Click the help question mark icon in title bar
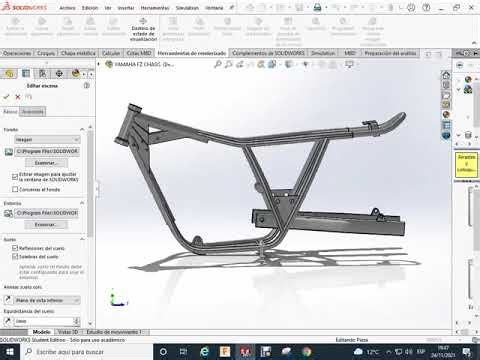Image resolution: width=480 pixels, height=360 pixels. tap(426, 7)
